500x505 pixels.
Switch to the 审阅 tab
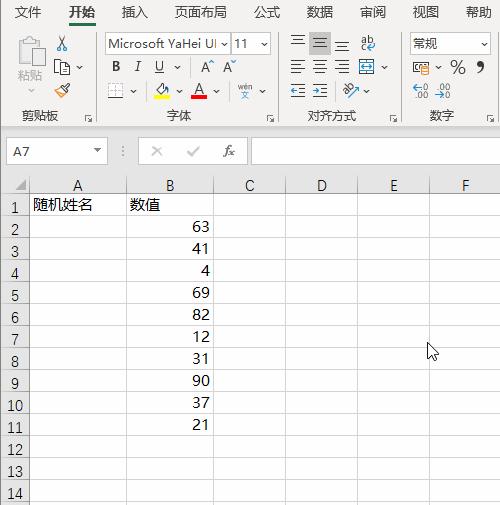coord(373,12)
